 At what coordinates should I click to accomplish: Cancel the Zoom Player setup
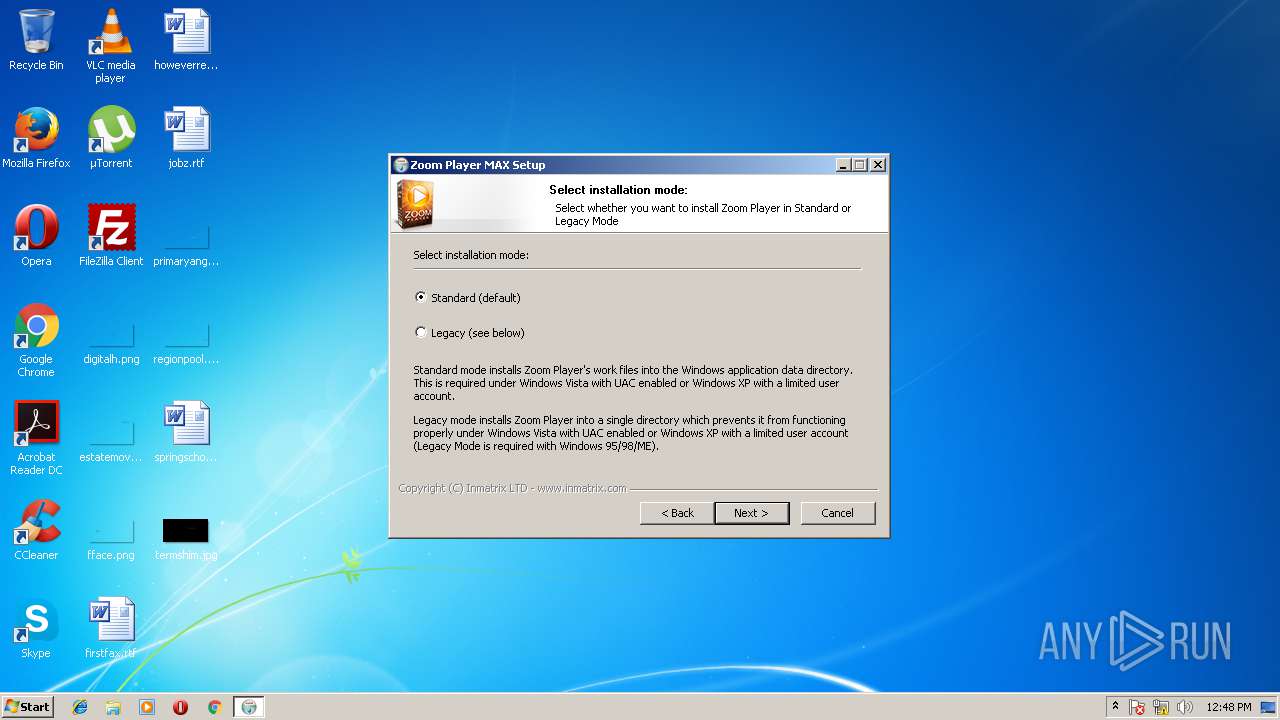tap(838, 513)
